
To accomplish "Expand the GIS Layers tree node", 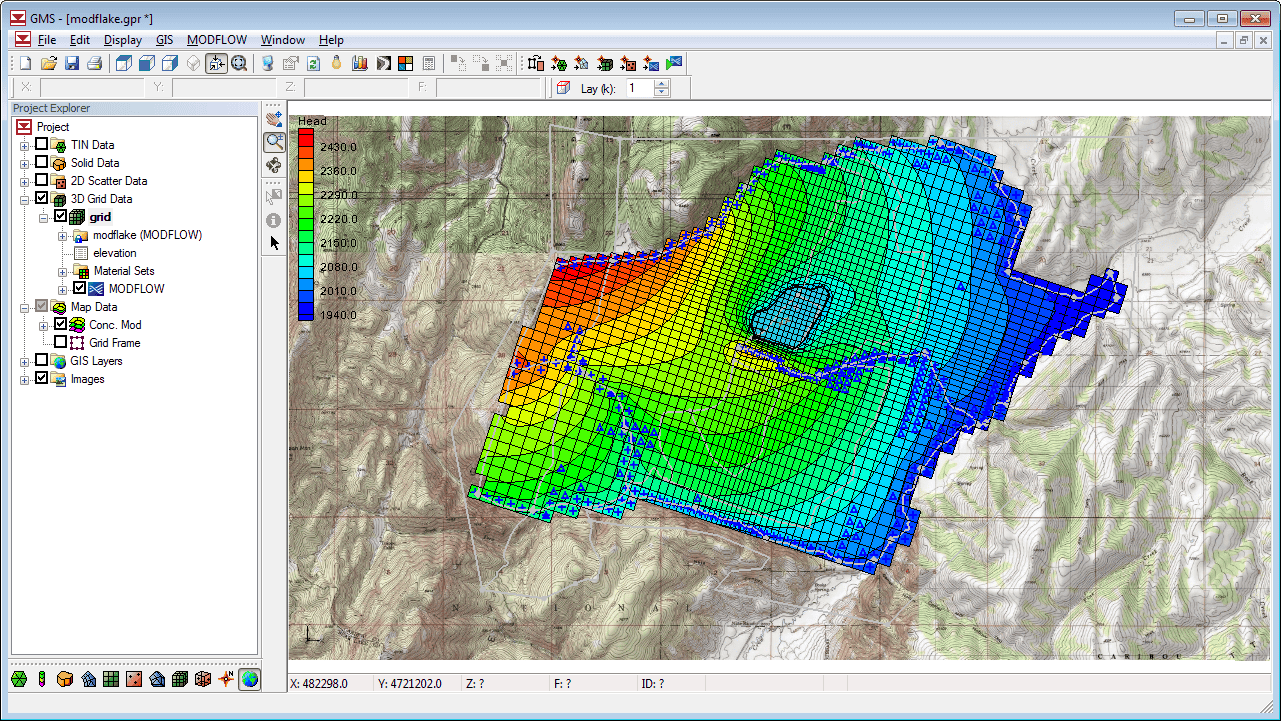I will (25, 361).
